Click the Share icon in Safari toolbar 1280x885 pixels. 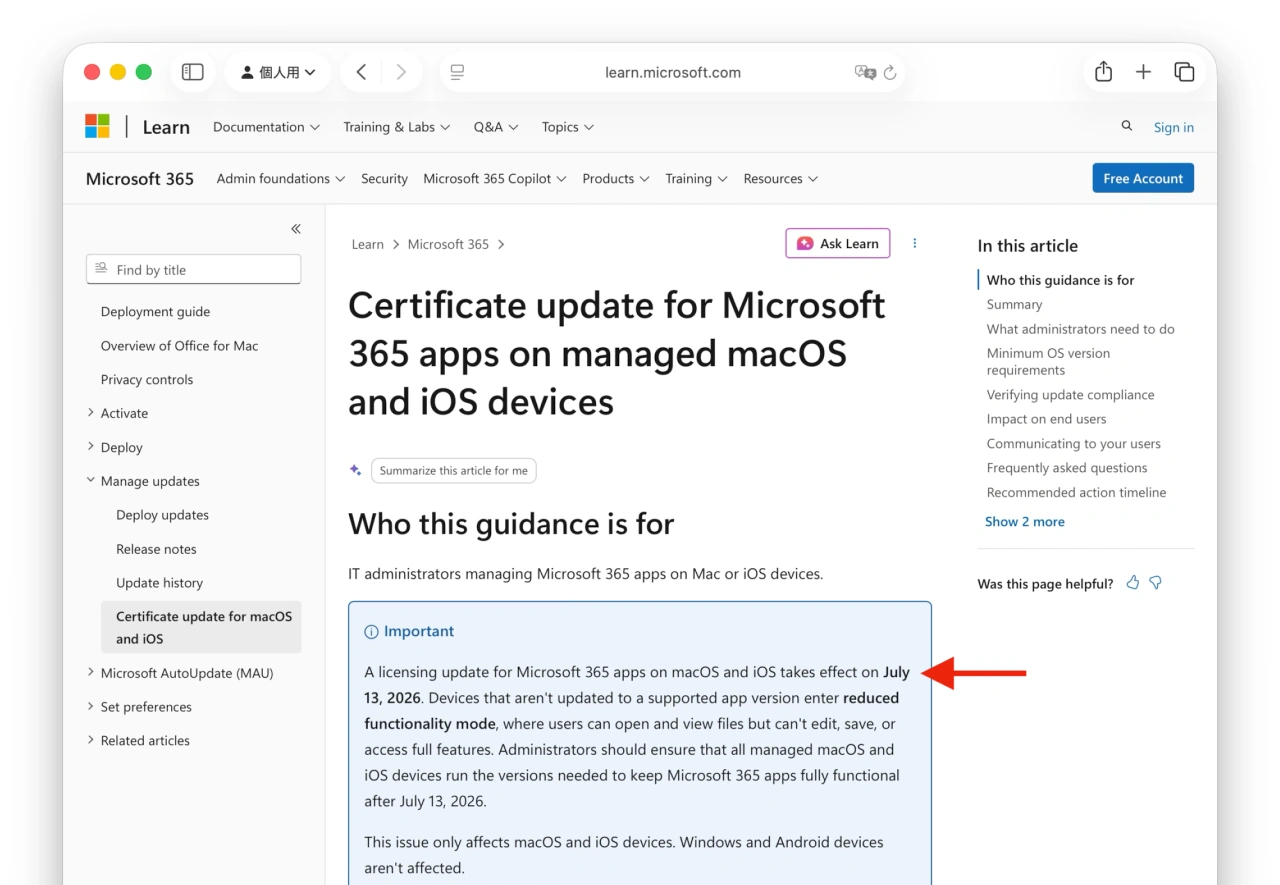(1103, 72)
